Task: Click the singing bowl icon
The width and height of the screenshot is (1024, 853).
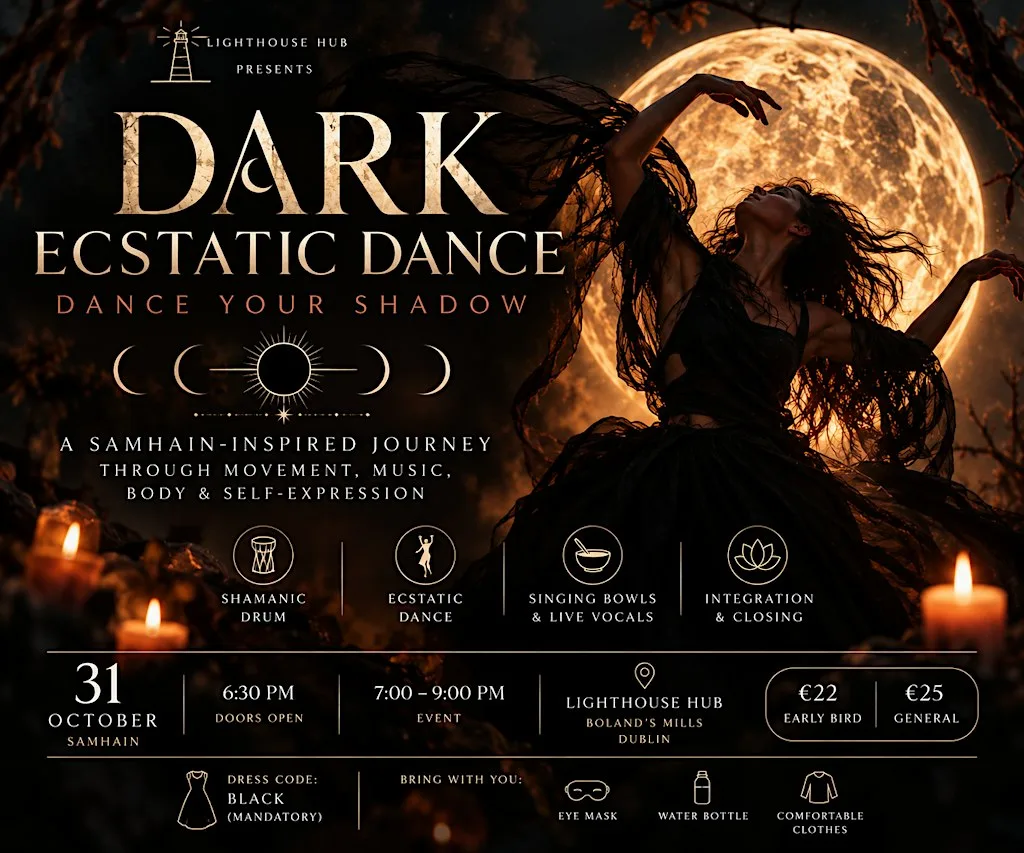Action: point(592,555)
